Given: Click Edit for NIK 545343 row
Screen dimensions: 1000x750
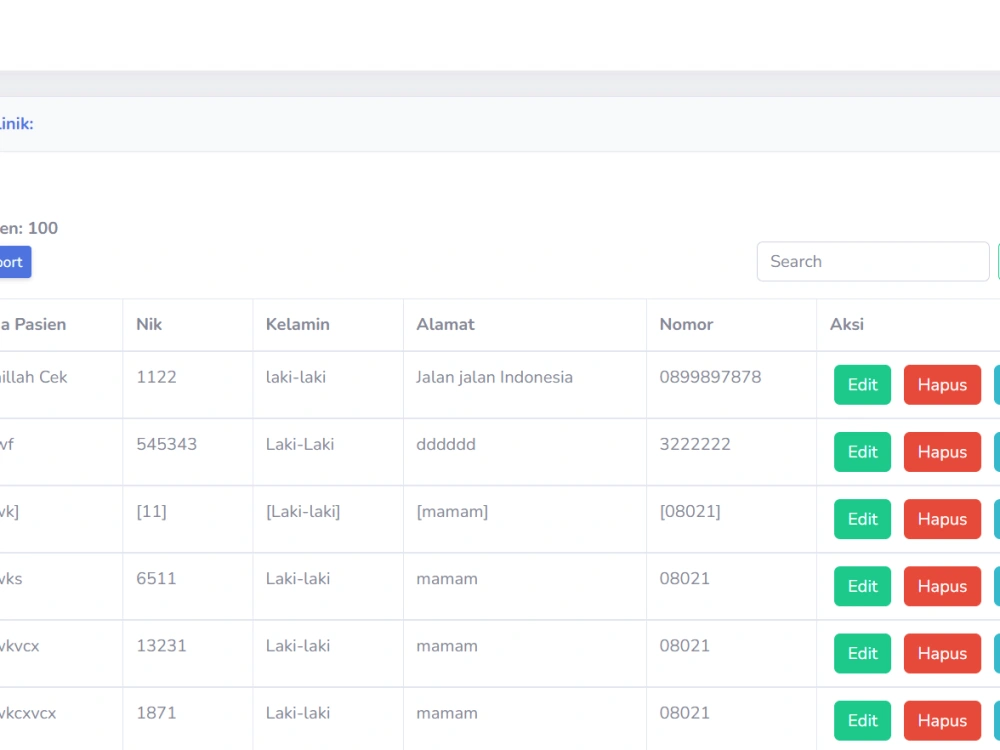Looking at the screenshot, I should click(862, 452).
